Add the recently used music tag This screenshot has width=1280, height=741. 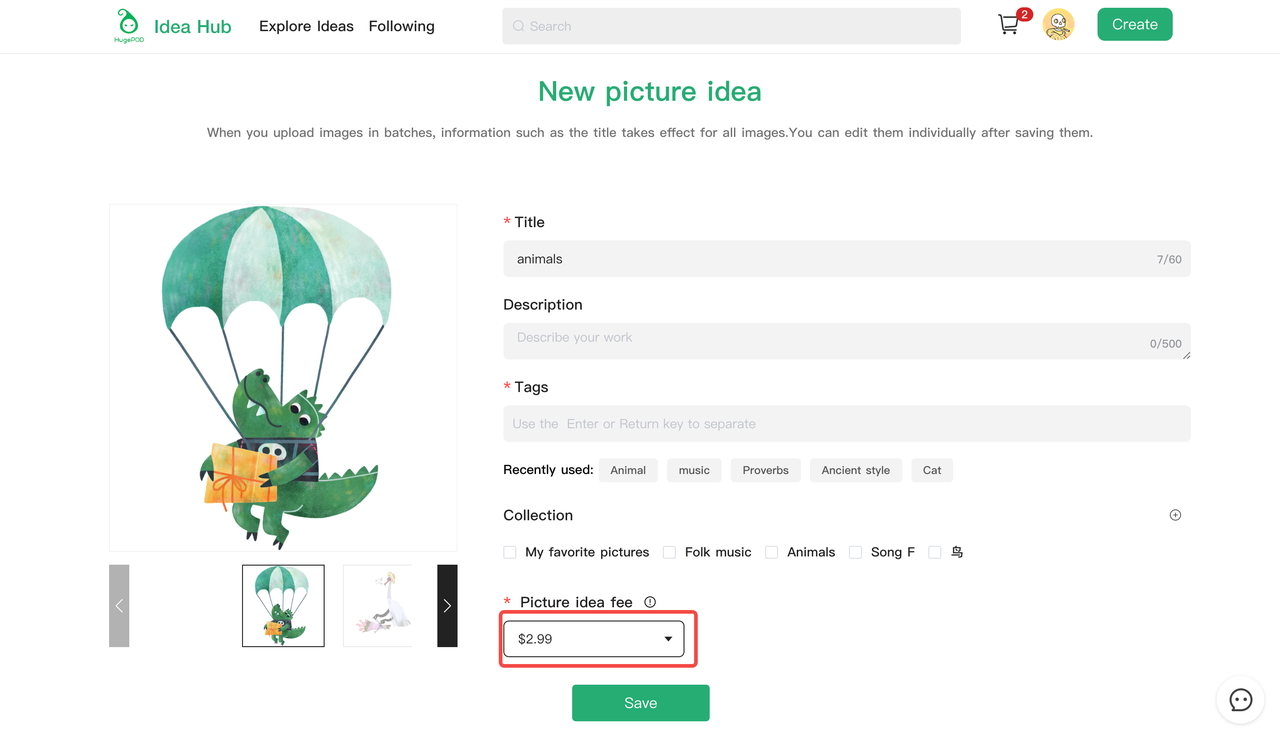point(694,470)
